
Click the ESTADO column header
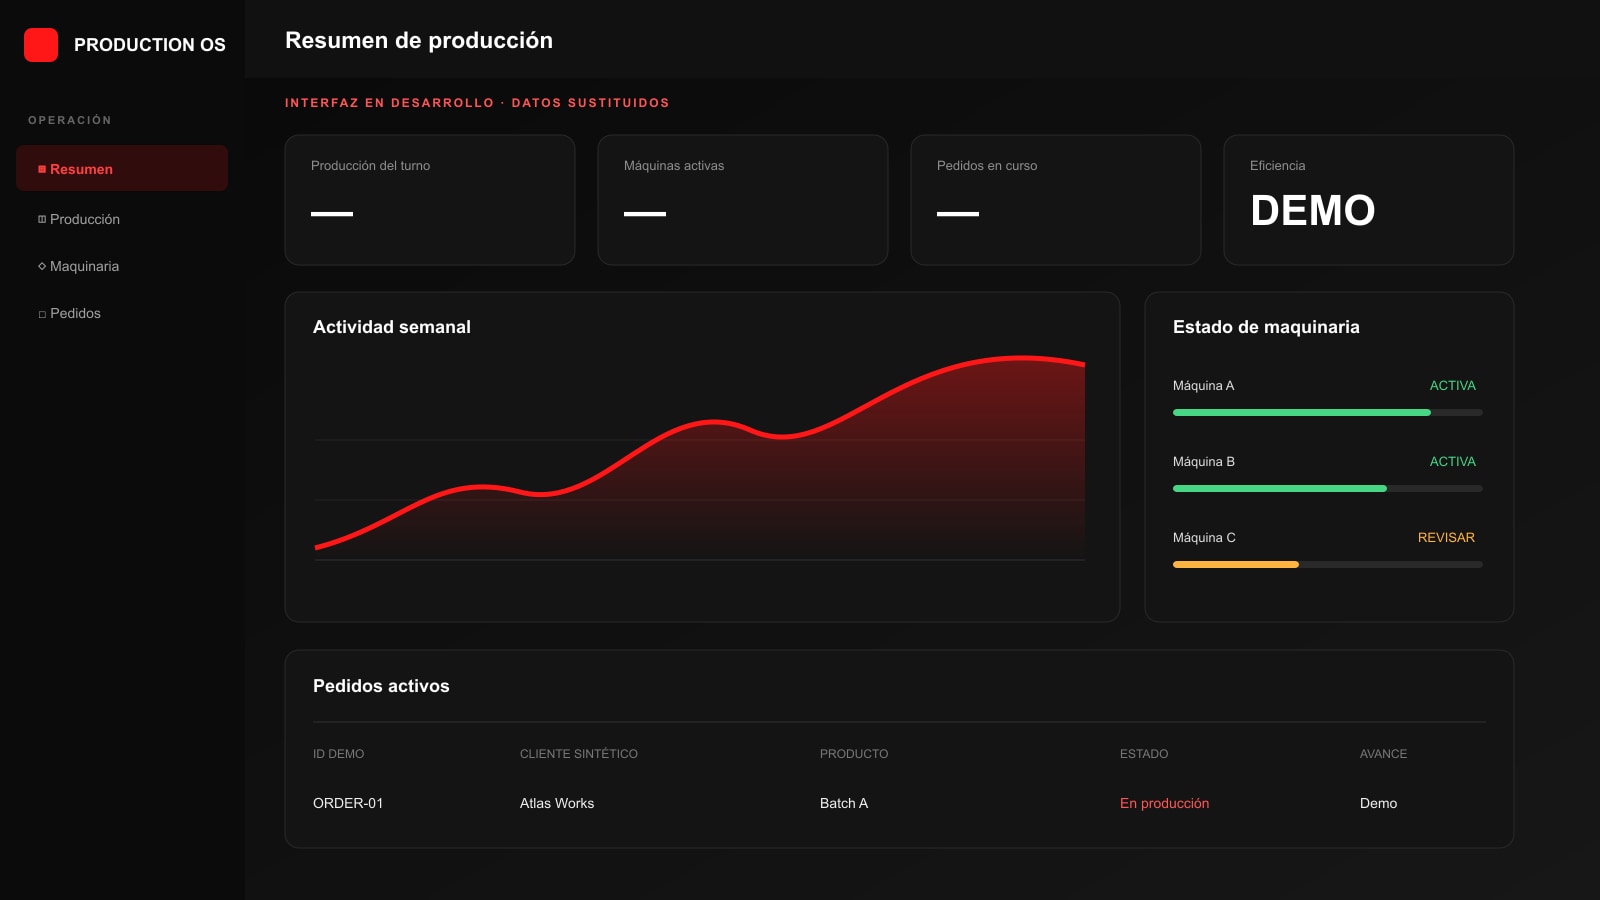click(1144, 754)
